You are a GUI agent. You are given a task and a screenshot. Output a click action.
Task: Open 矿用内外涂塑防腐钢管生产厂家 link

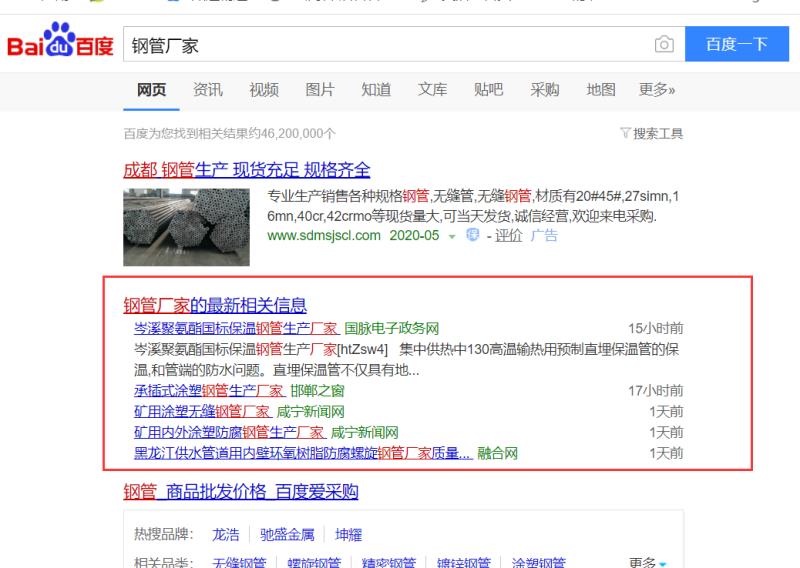[229, 432]
